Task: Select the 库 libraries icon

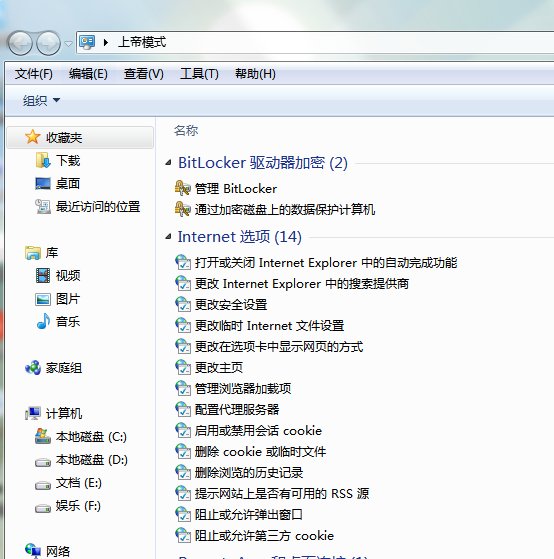Action: pos(33,252)
